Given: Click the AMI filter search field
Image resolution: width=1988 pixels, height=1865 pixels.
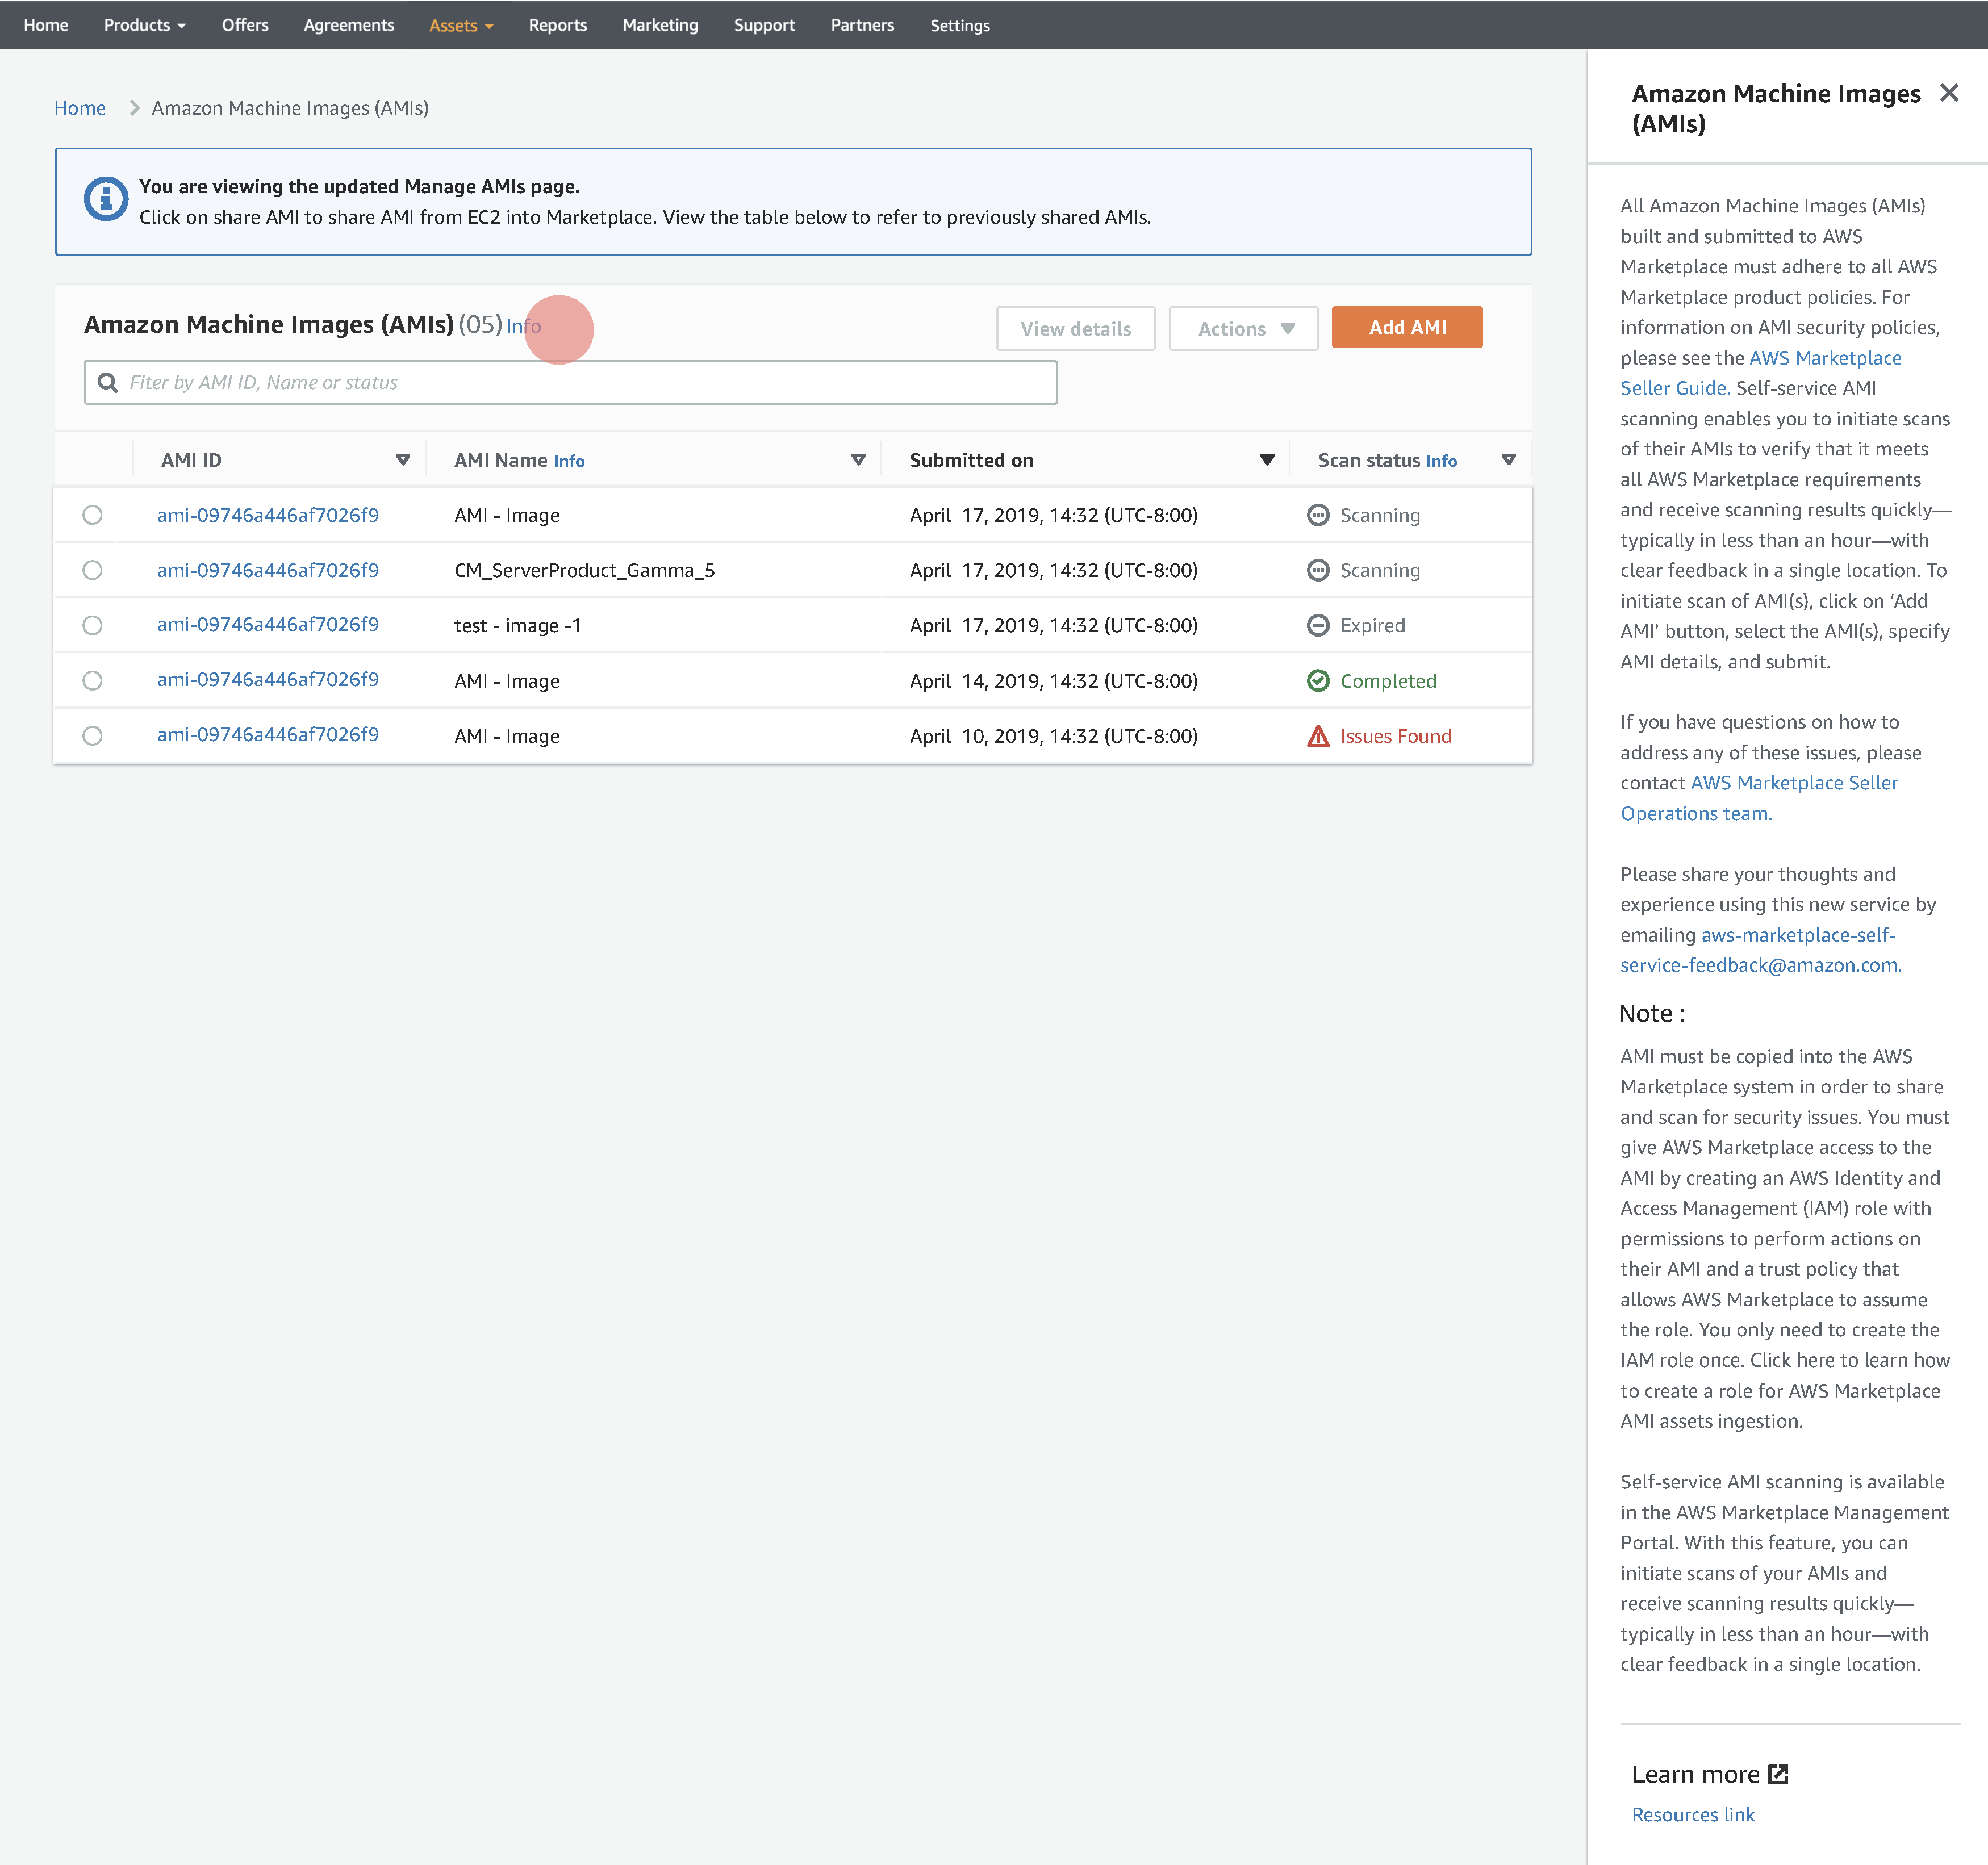Looking at the screenshot, I should pyautogui.click(x=580, y=383).
